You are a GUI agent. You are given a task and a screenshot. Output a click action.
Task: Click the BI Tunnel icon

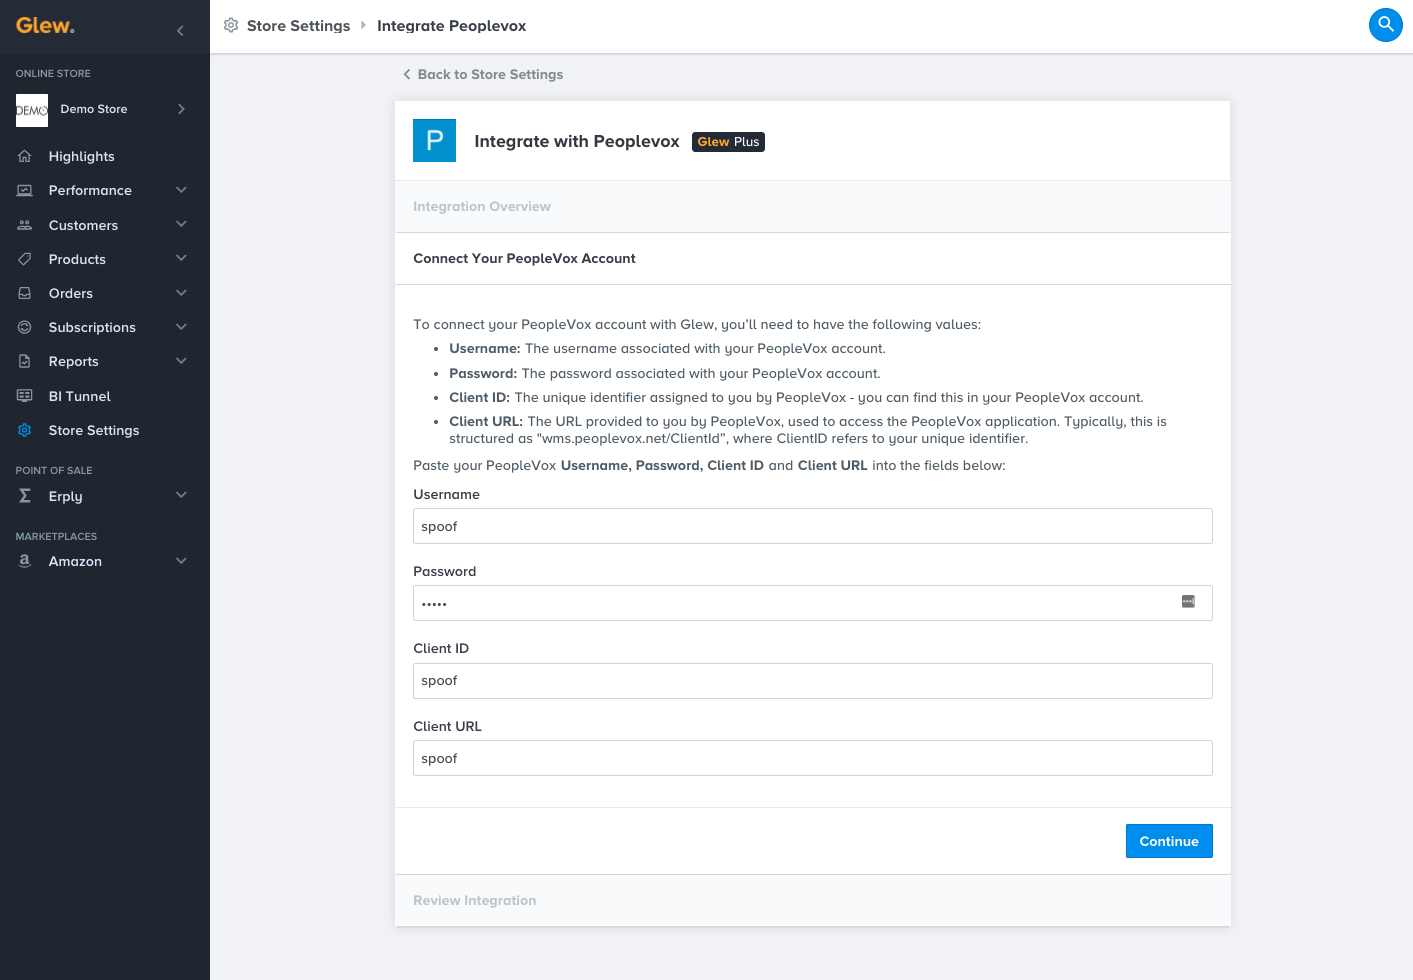pos(25,396)
